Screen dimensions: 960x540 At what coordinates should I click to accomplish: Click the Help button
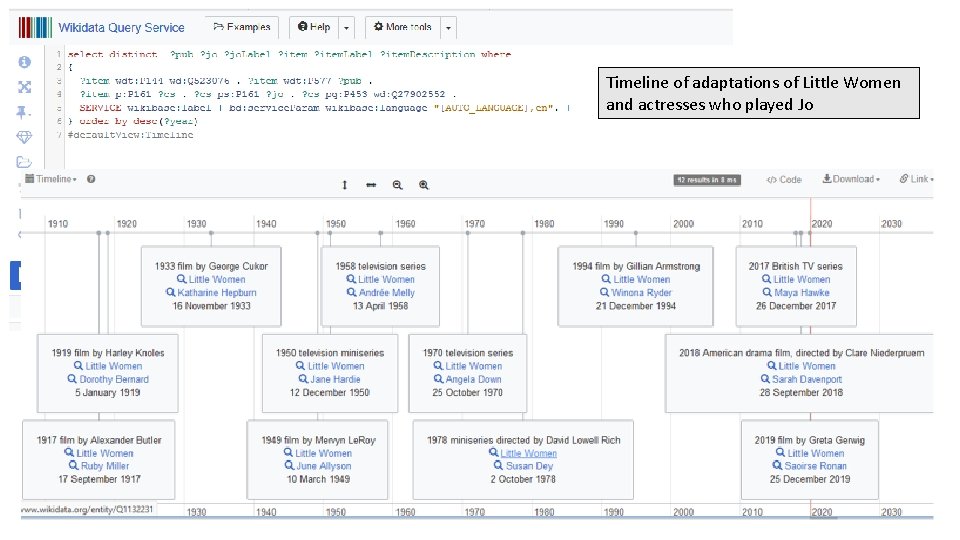(314, 28)
